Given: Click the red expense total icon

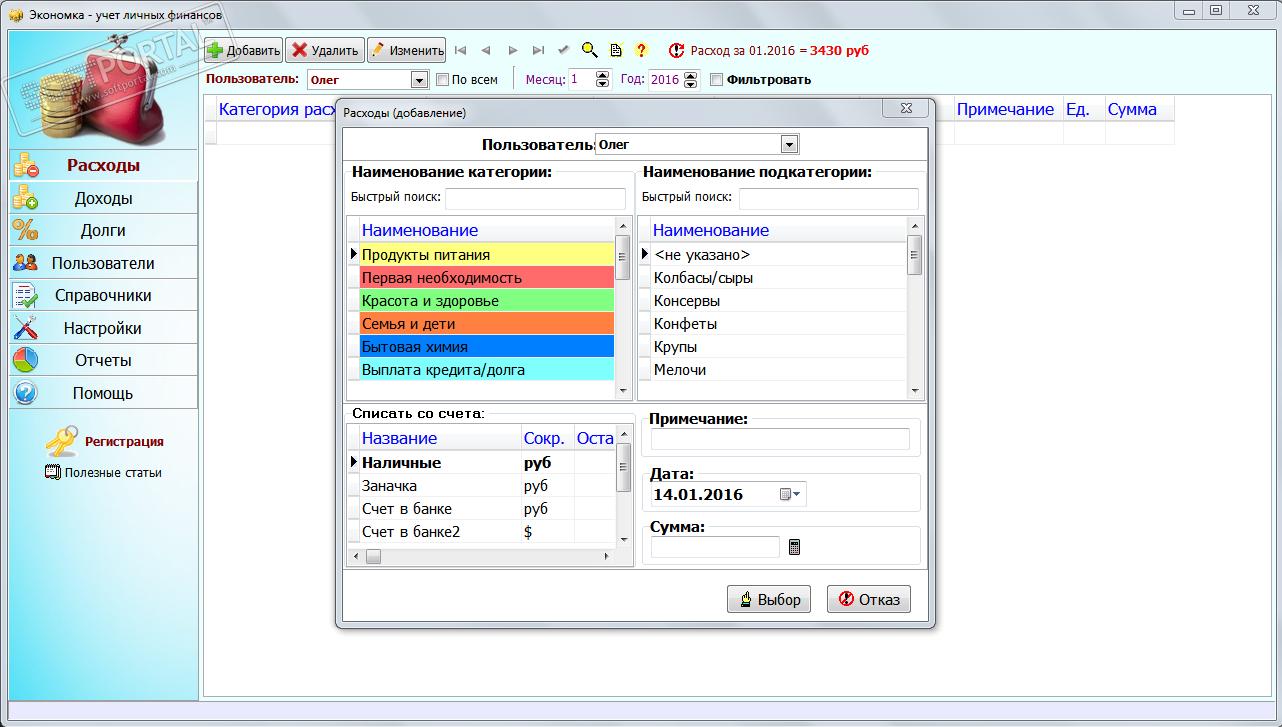Looking at the screenshot, I should (677, 50).
